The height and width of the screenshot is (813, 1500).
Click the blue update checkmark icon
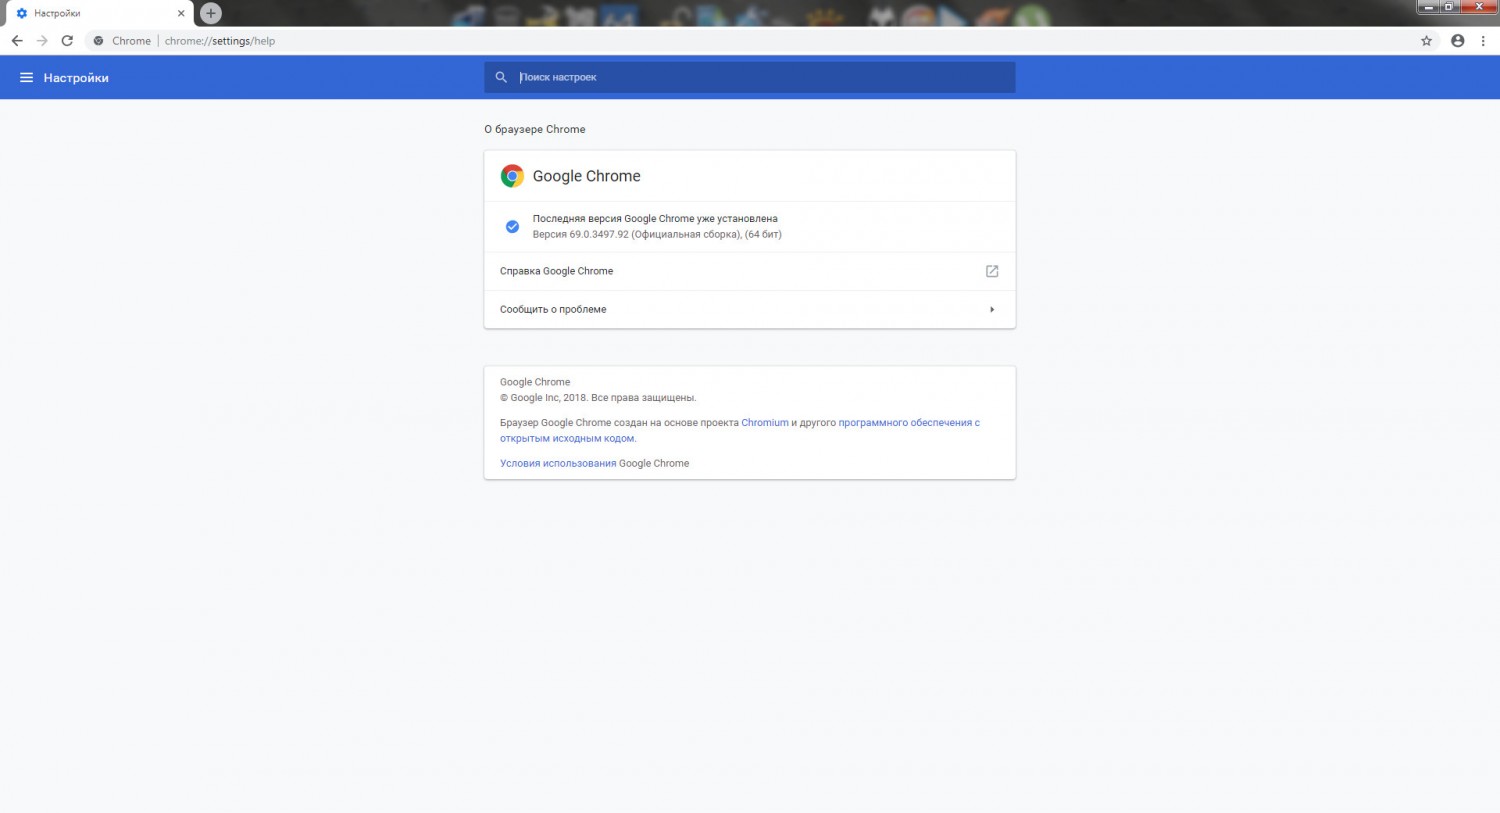coord(512,226)
